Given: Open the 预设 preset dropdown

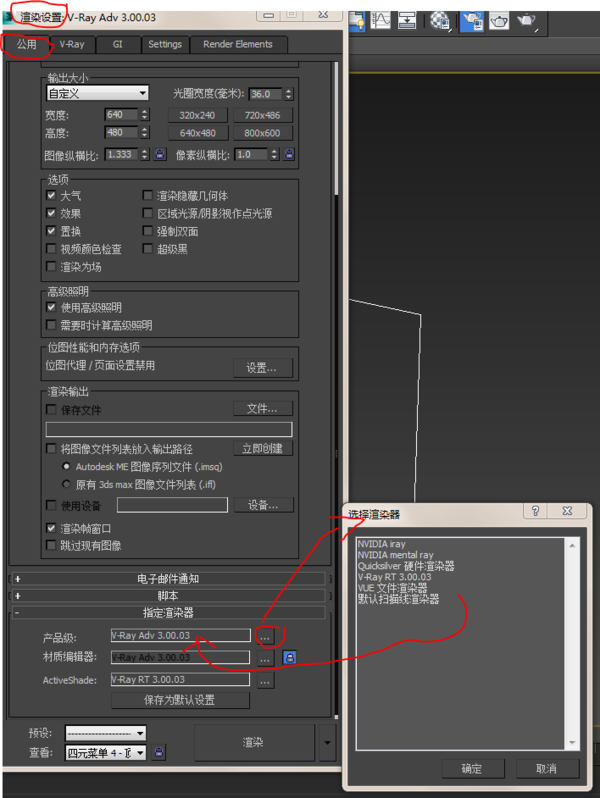Looking at the screenshot, I should (105, 733).
